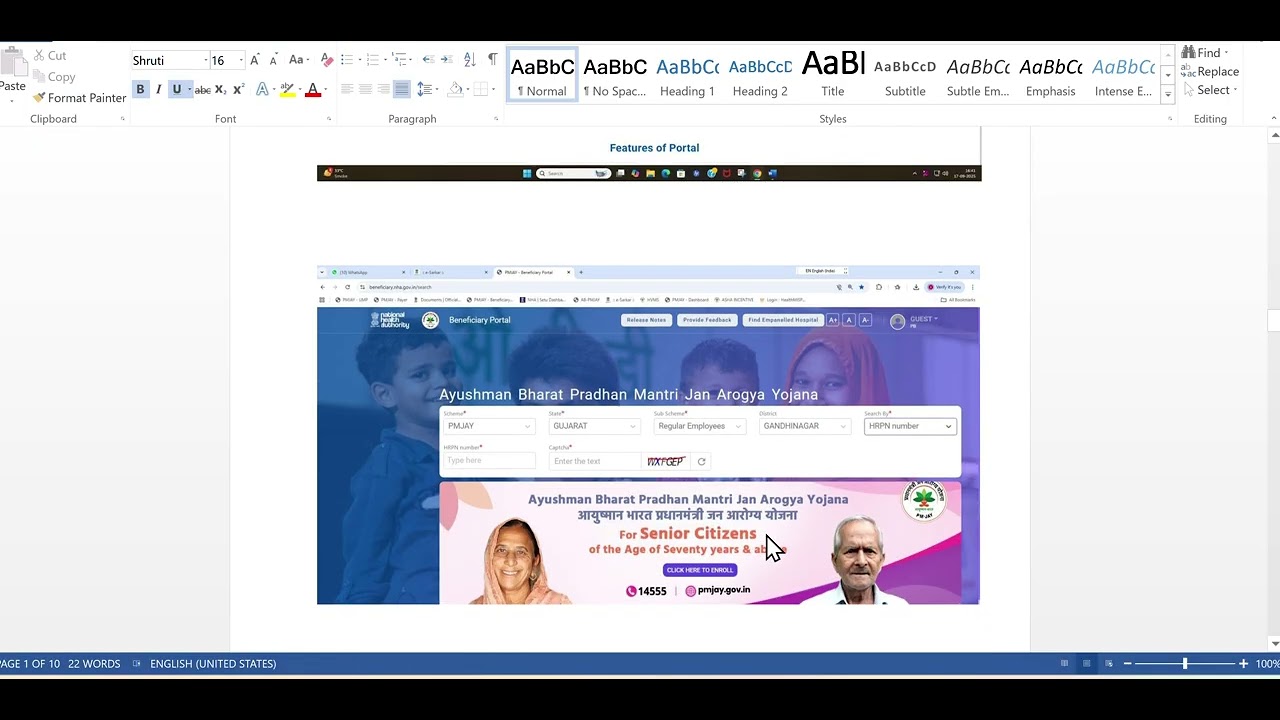Apply the Heading 1 style

tap(687, 75)
